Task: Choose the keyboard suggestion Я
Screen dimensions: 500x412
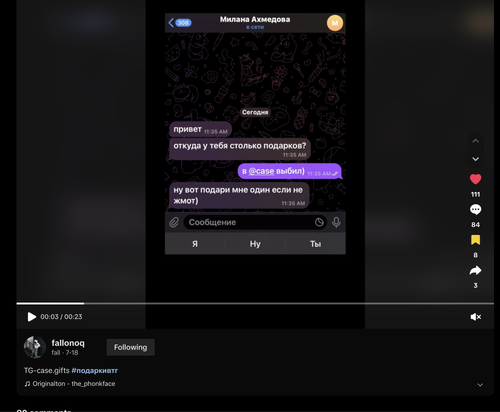Action: pos(195,244)
